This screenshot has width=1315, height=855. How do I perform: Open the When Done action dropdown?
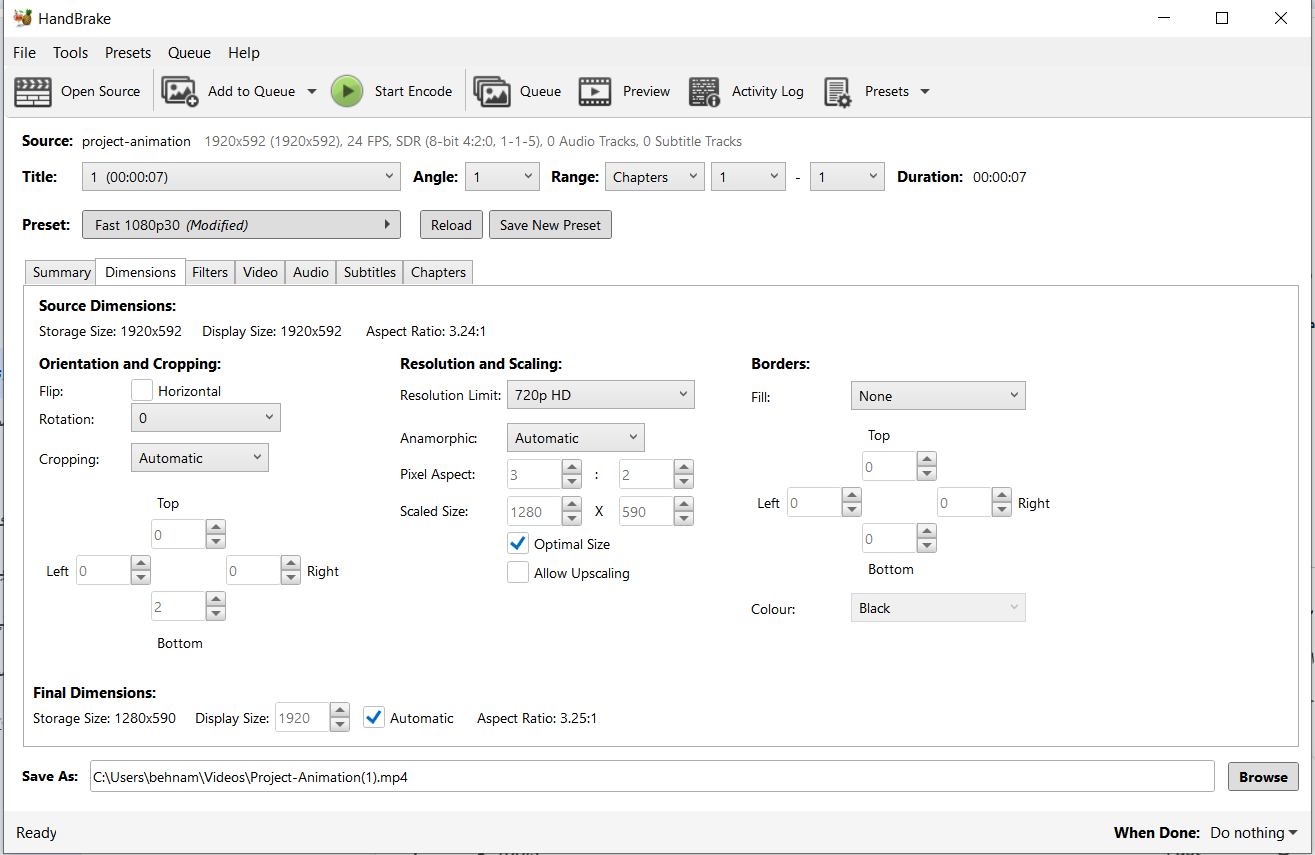point(1254,833)
